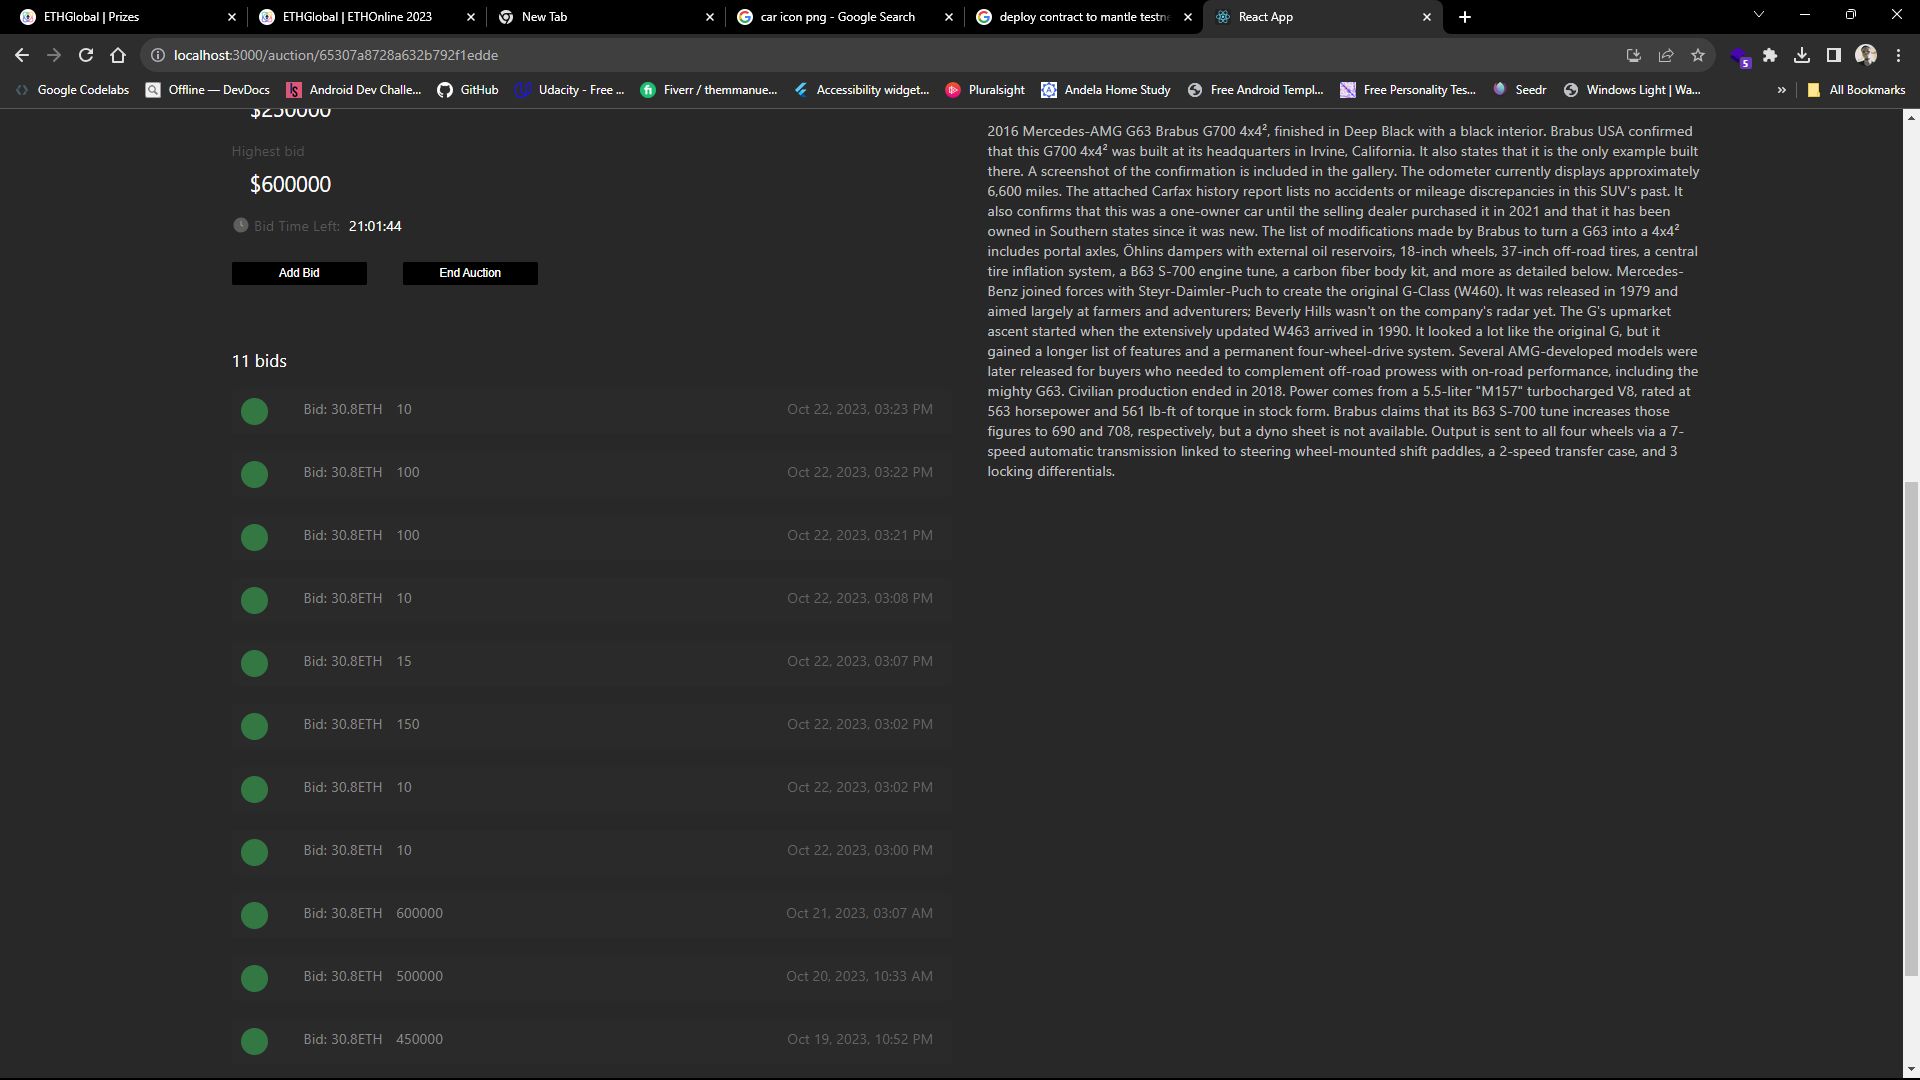Close the ETHGlobal Prizes tab

coord(232,17)
